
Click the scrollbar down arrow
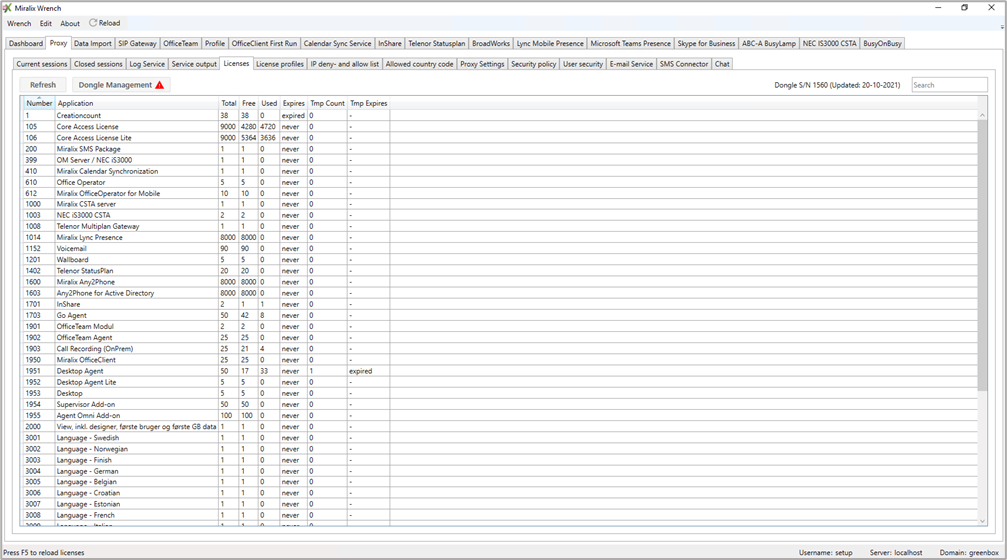click(x=982, y=521)
